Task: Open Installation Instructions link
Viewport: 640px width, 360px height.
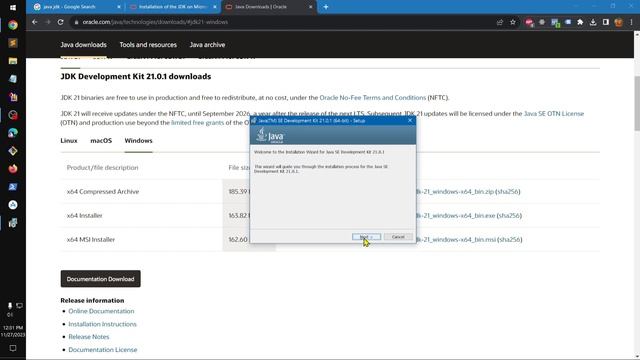Action: [102, 324]
